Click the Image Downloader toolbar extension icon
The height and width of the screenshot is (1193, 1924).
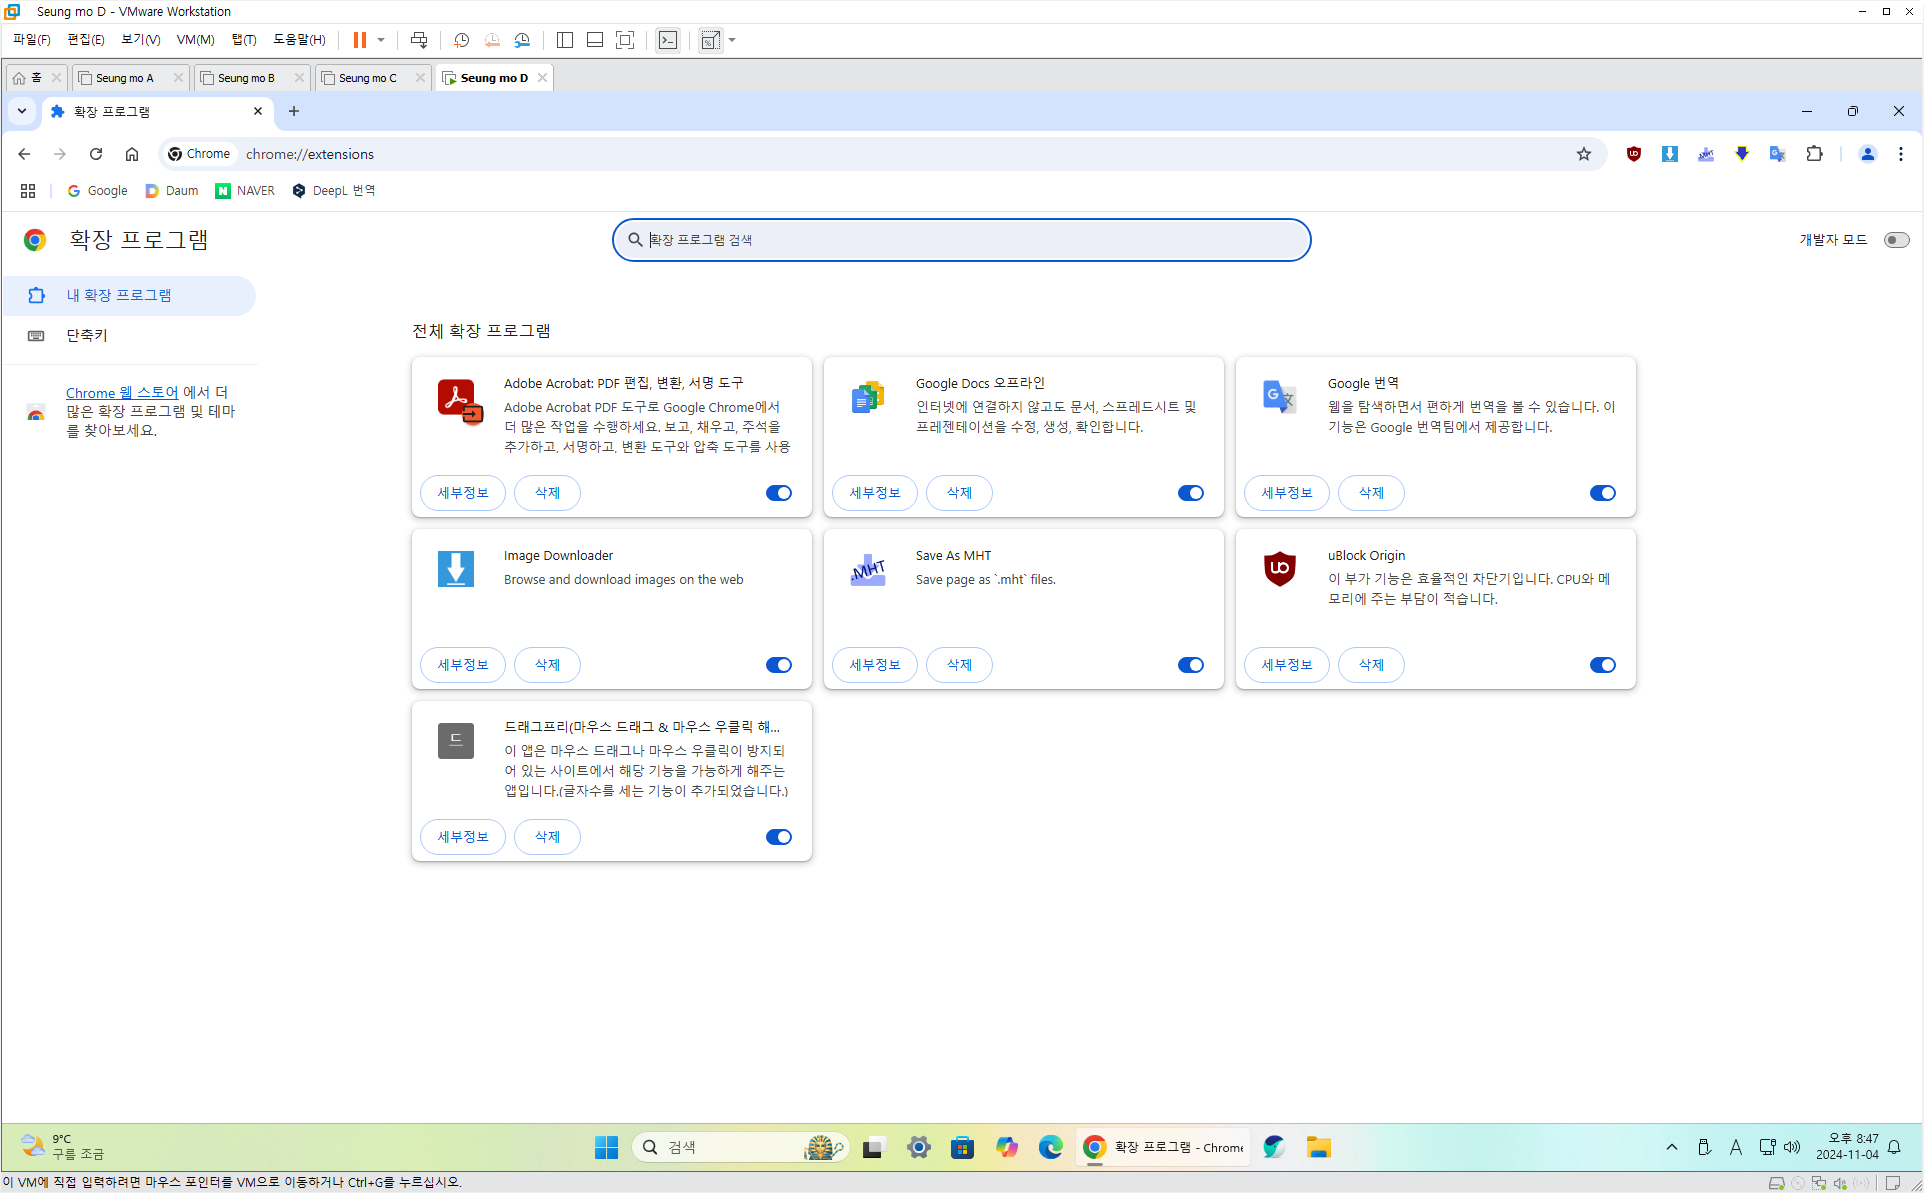tap(1670, 154)
